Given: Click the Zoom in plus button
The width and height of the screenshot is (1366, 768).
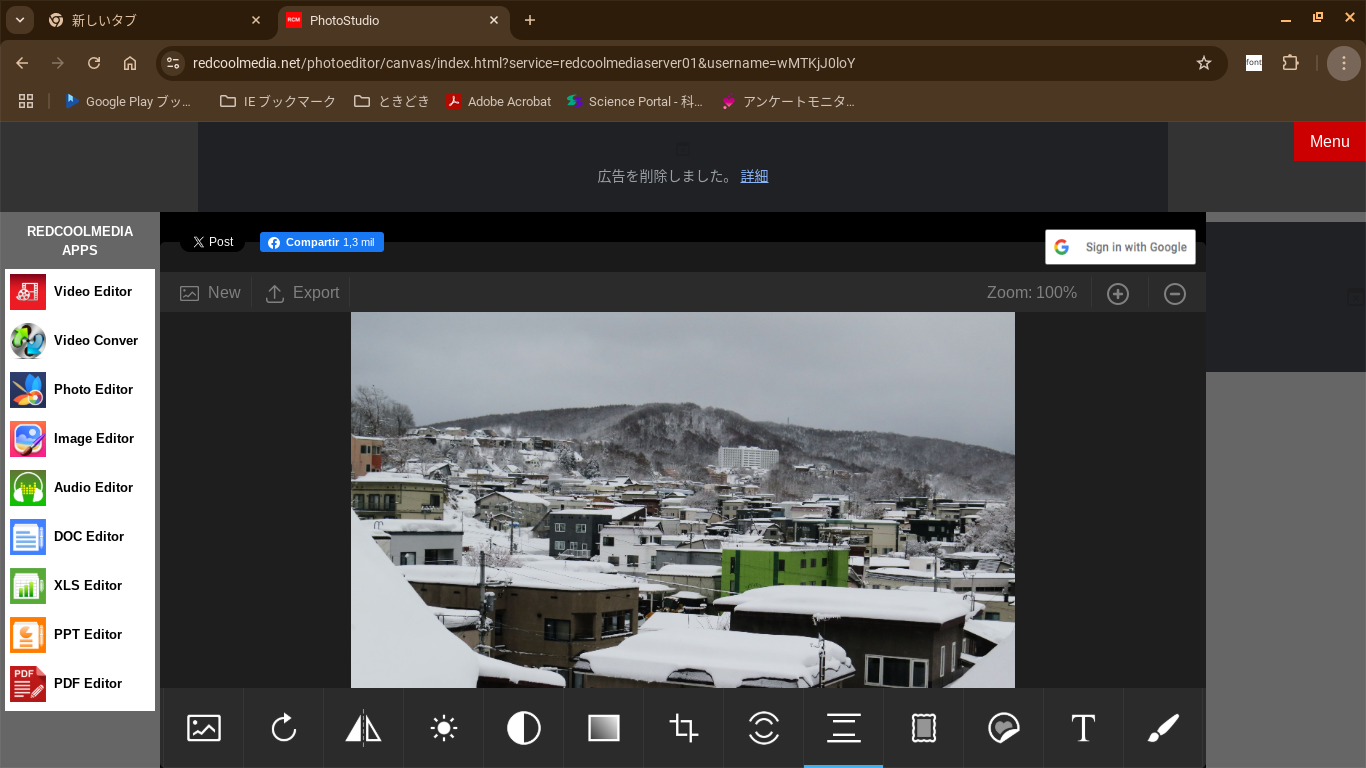Looking at the screenshot, I should click(x=1118, y=293).
